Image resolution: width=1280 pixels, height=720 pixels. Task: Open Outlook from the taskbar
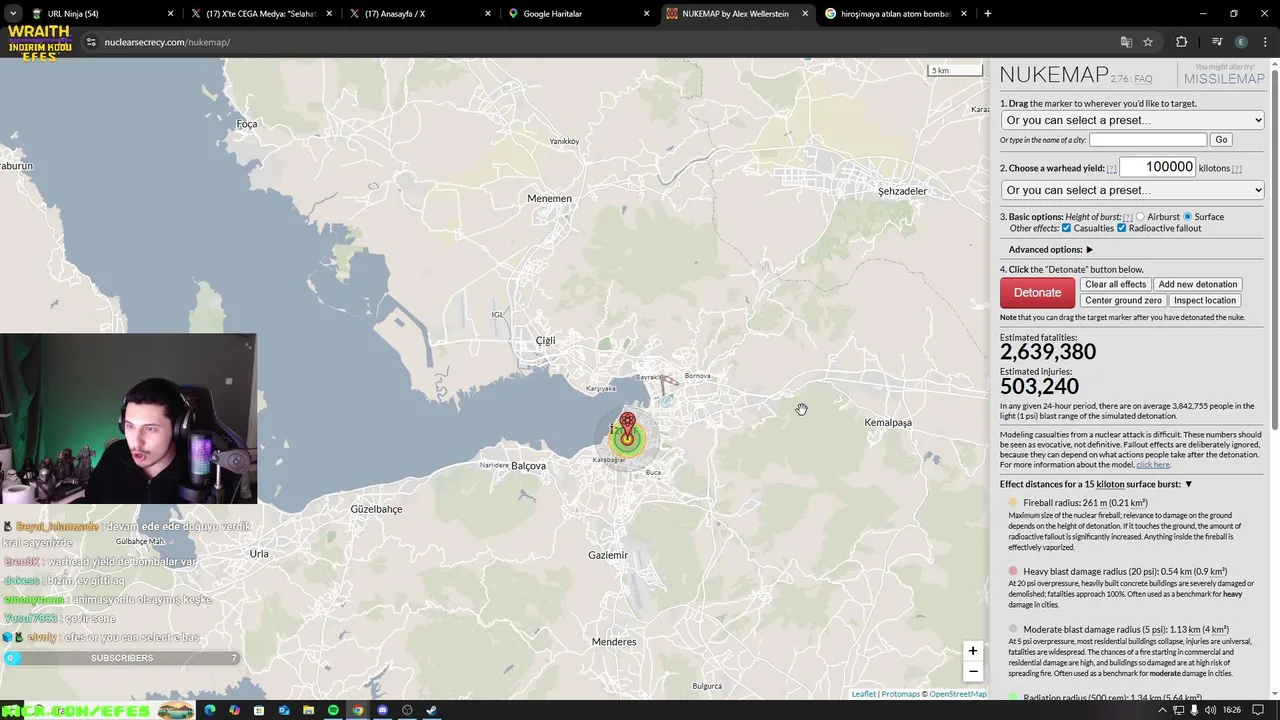pyautogui.click(x=284, y=710)
